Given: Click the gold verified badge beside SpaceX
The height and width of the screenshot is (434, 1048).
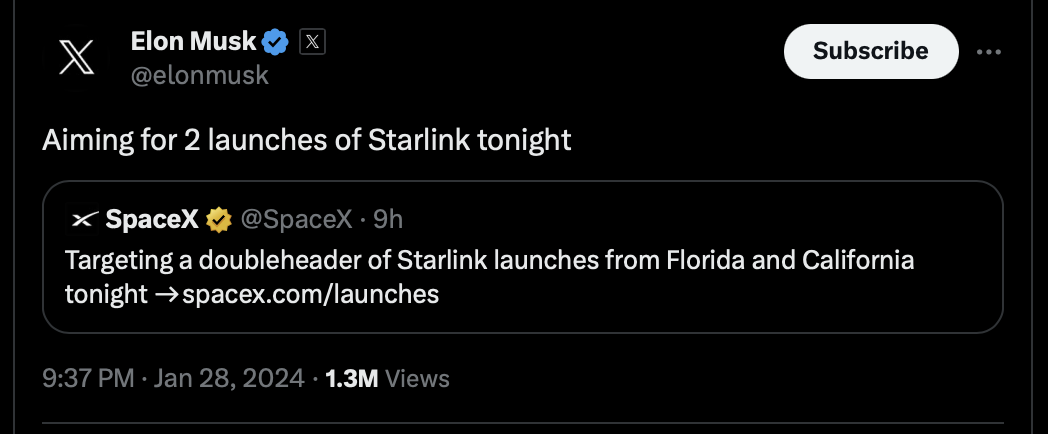Looking at the screenshot, I should 219,219.
